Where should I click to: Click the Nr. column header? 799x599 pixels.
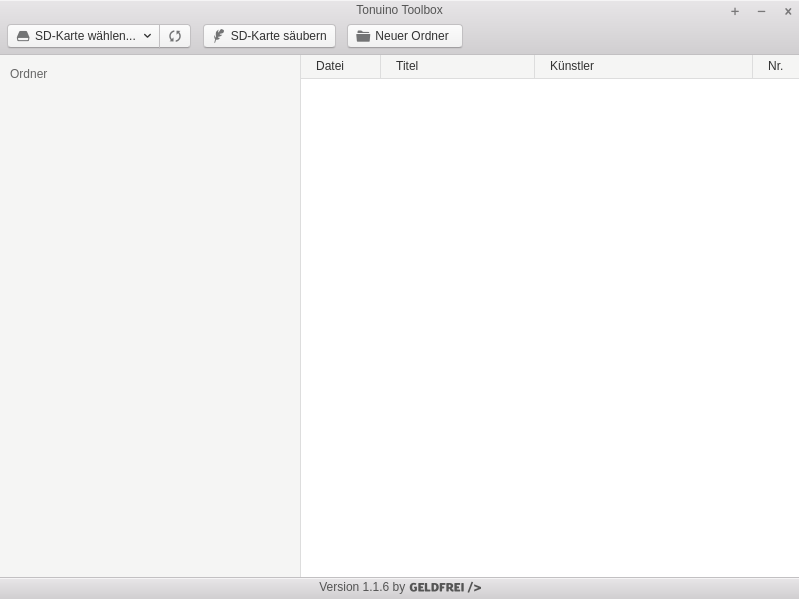pos(776,66)
